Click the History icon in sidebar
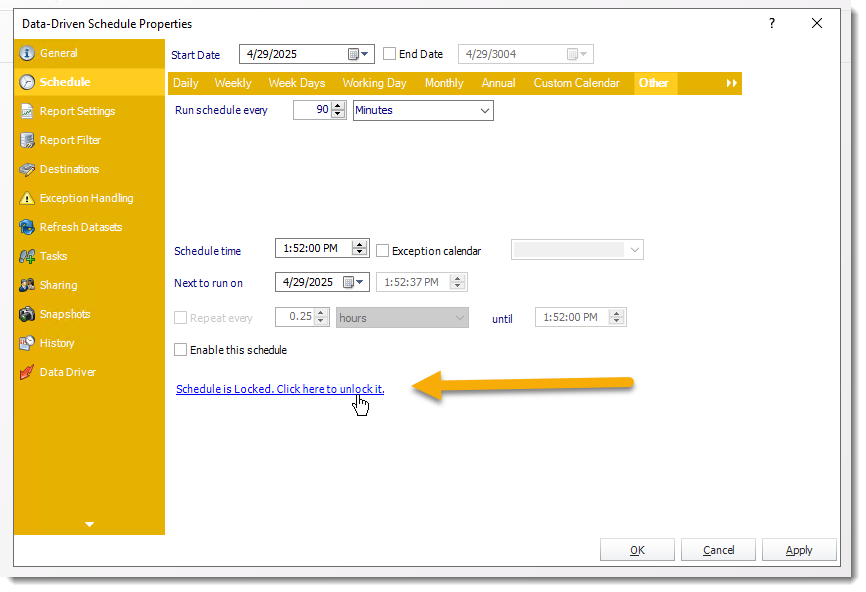 (27, 343)
